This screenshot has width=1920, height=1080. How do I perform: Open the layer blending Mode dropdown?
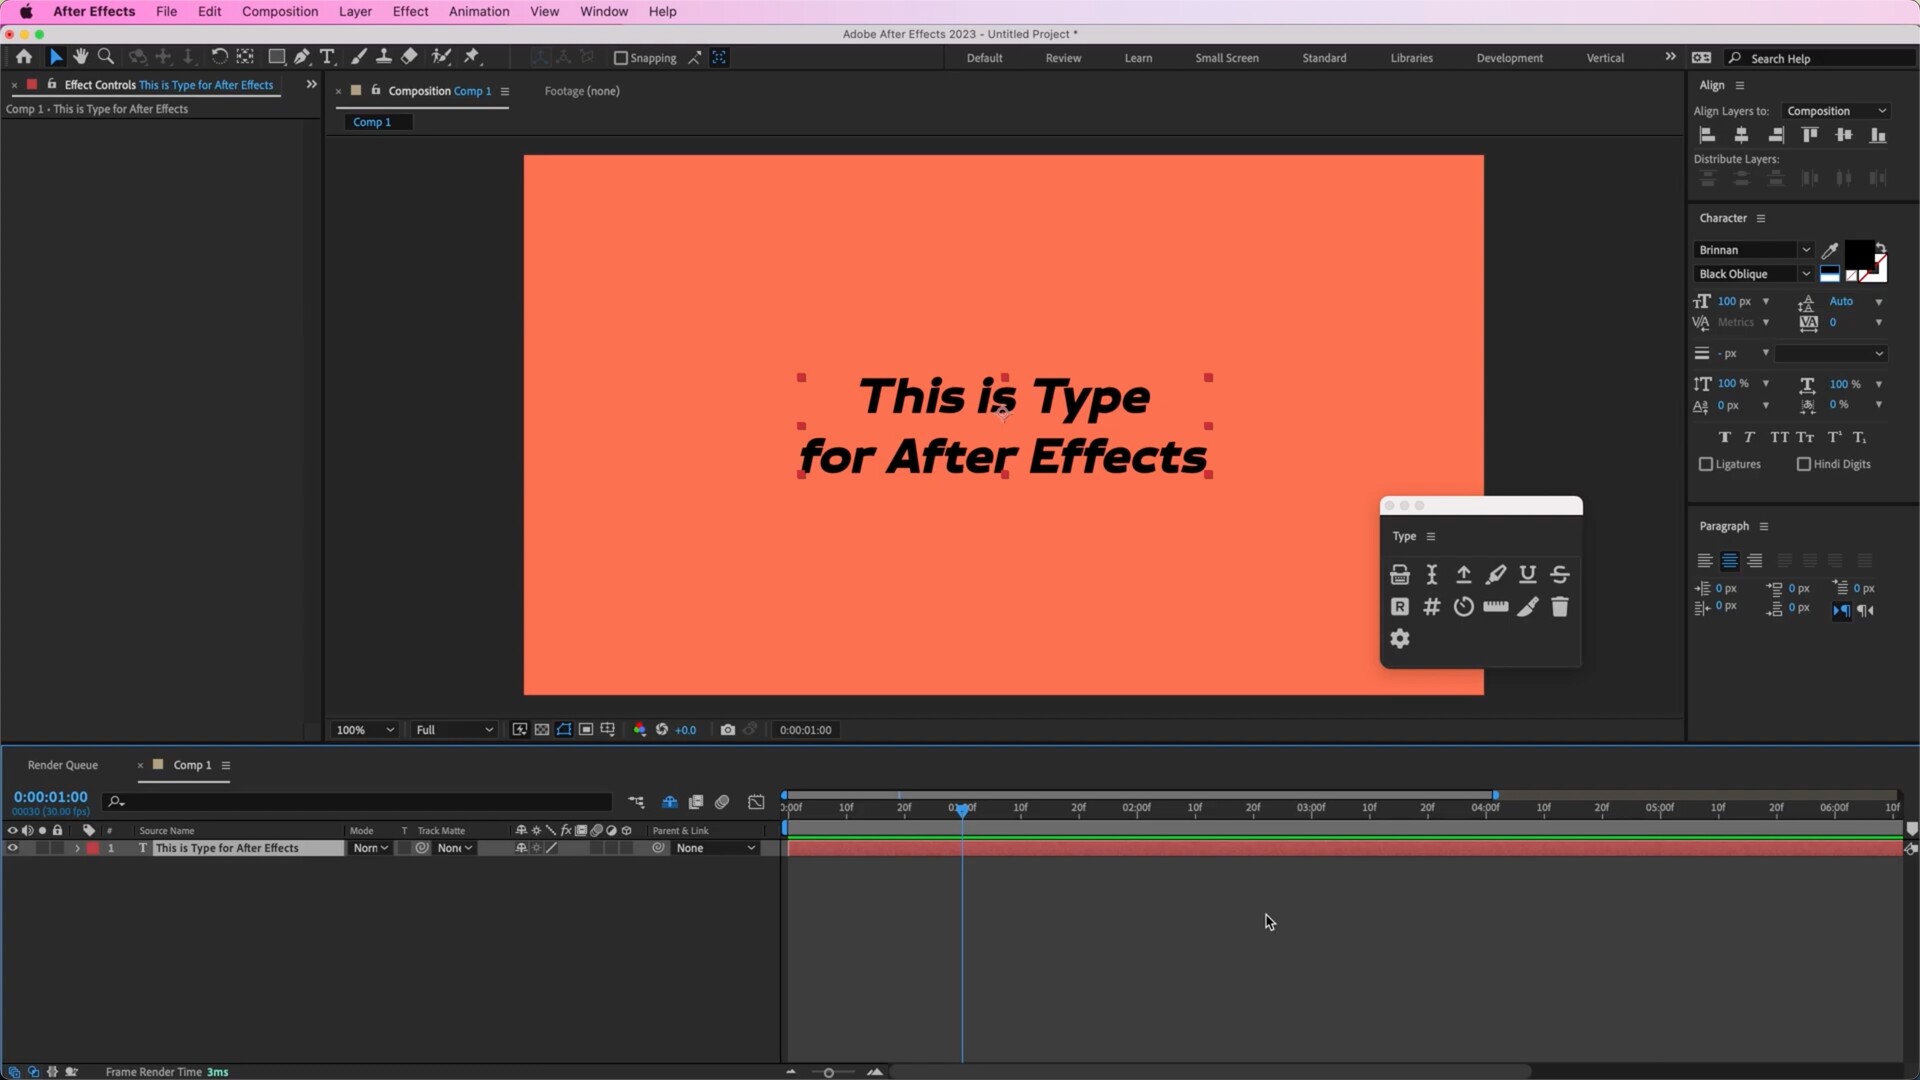[371, 848]
